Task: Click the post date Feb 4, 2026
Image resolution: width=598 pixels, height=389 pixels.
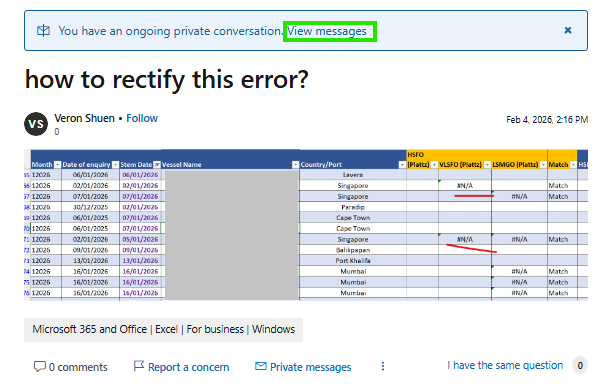Action: click(547, 120)
